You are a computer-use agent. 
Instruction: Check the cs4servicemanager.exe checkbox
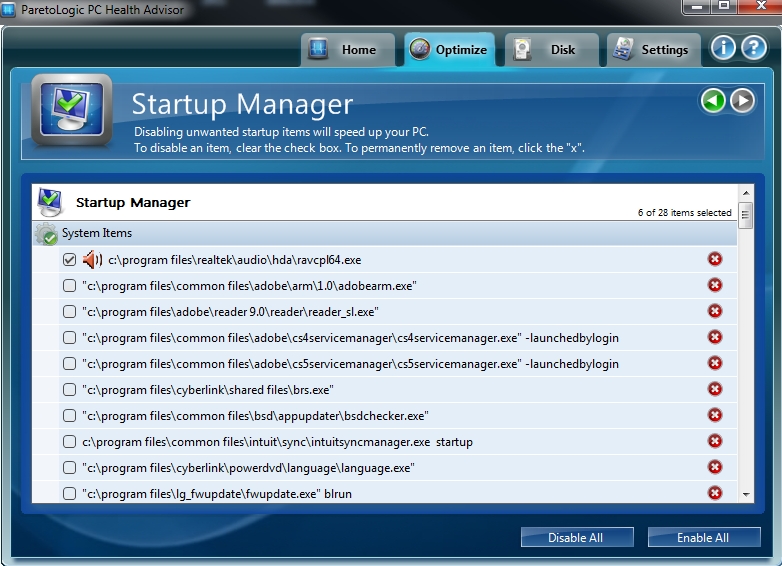click(x=69, y=338)
